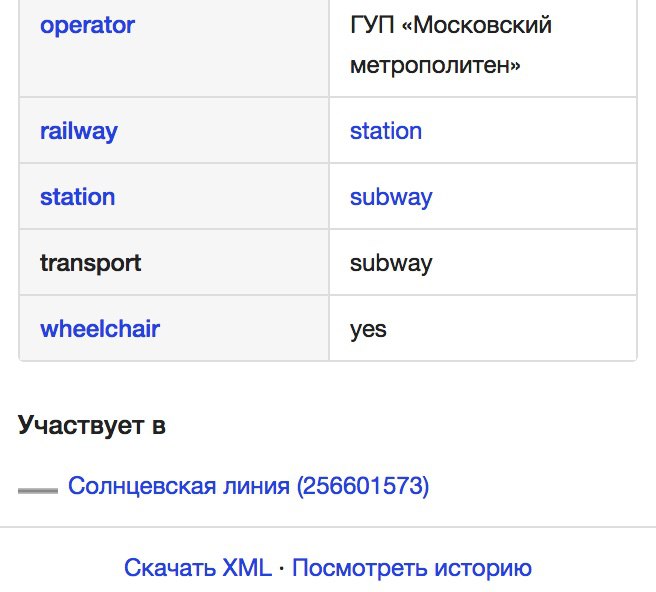The height and width of the screenshot is (592, 656).
Task: Open the operator tag key link
Action: pos(87,26)
